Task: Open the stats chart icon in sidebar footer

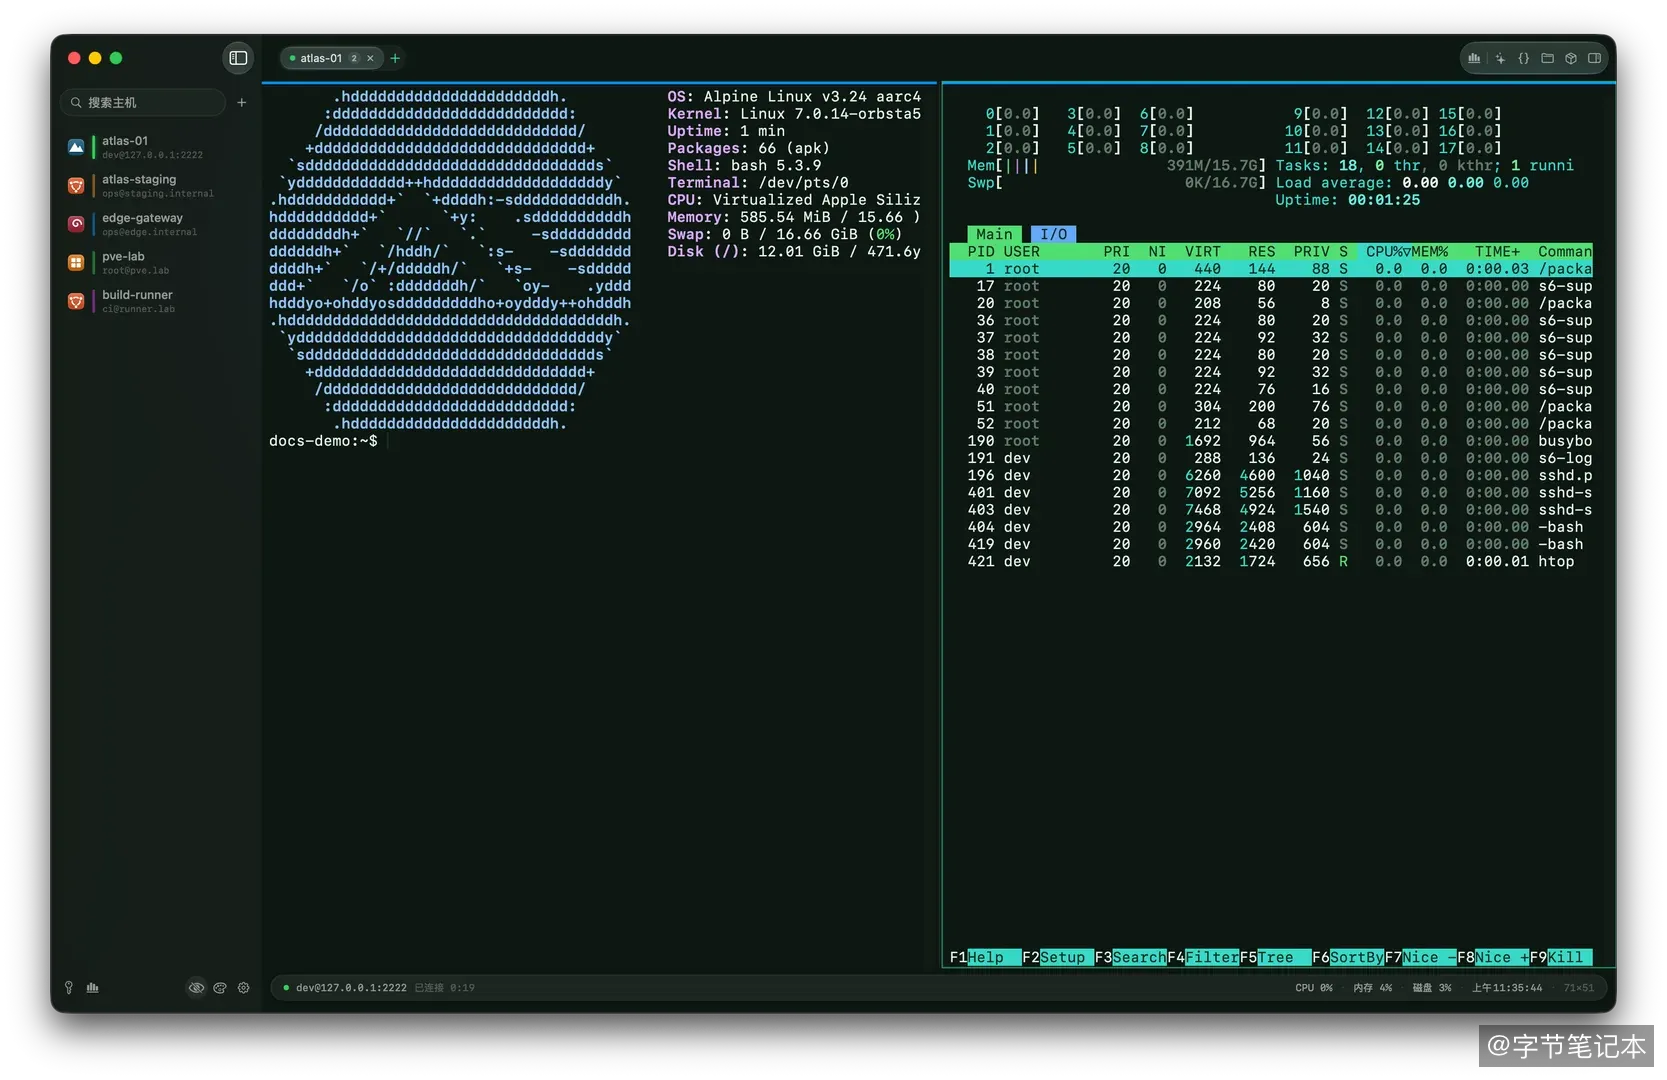Action: (92, 988)
